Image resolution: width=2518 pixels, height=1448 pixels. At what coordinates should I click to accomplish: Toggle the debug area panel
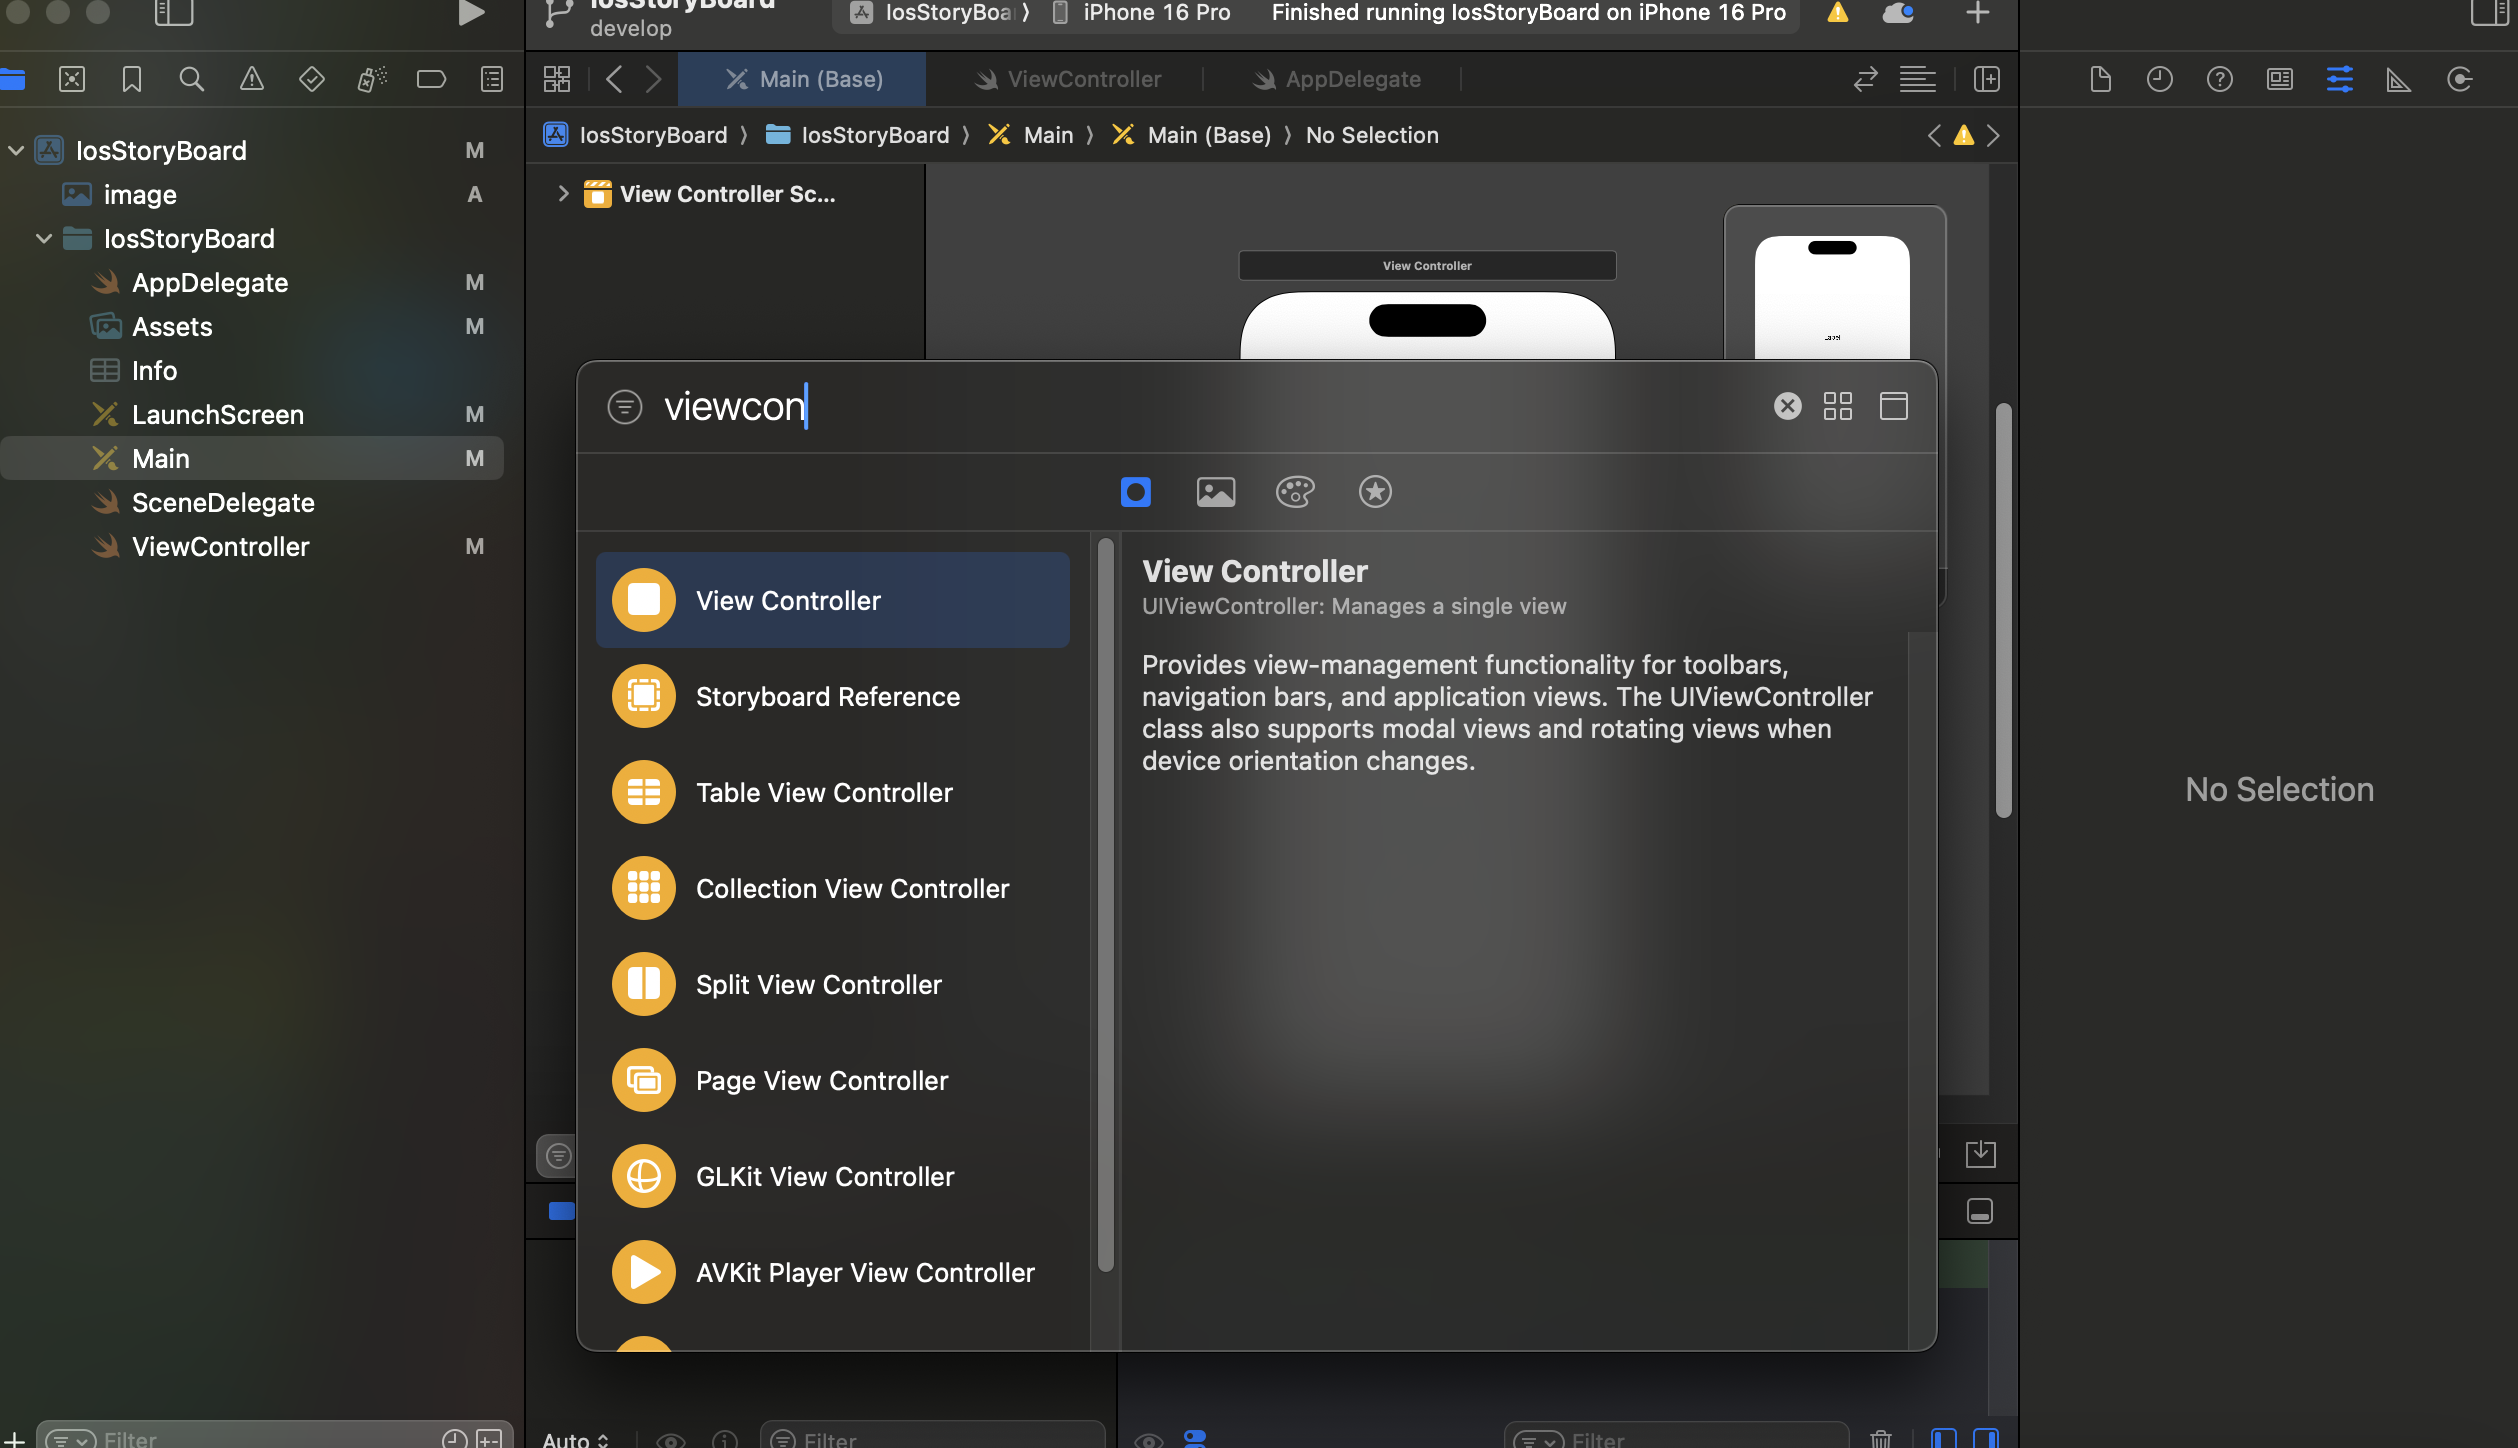pos(1980,1211)
